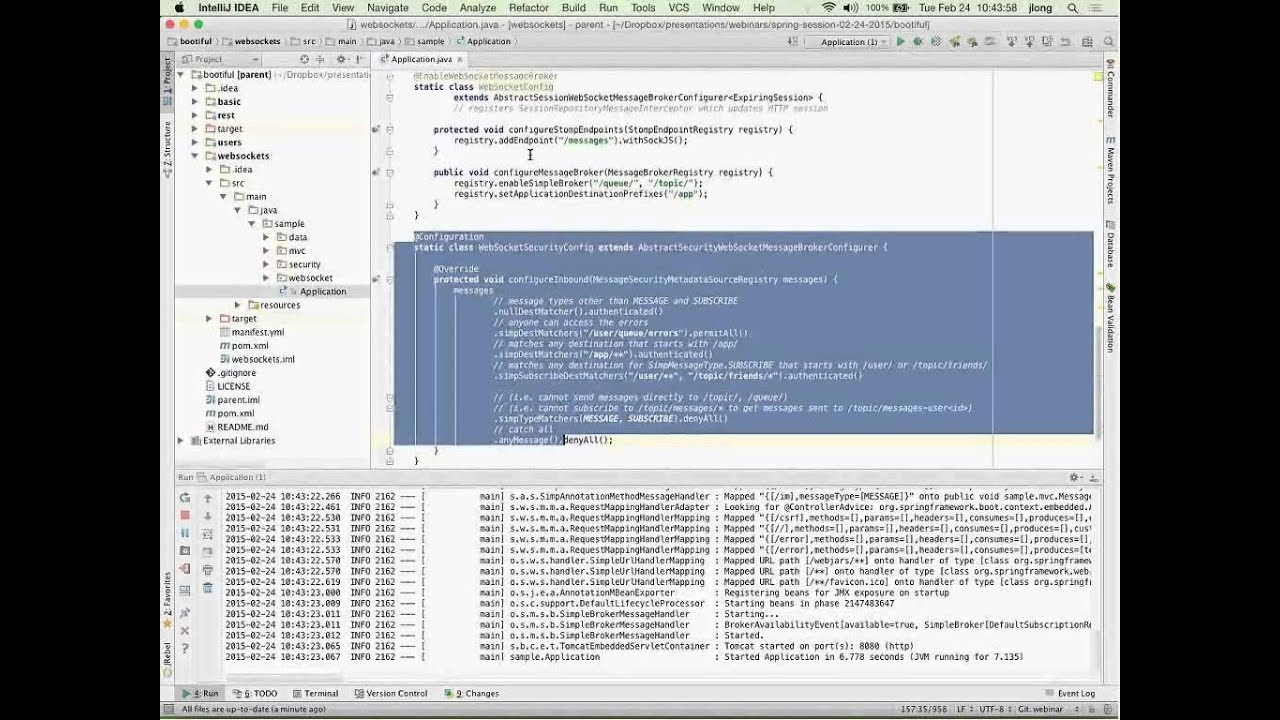
Task: Expand the rest module folder
Action: pos(195,115)
